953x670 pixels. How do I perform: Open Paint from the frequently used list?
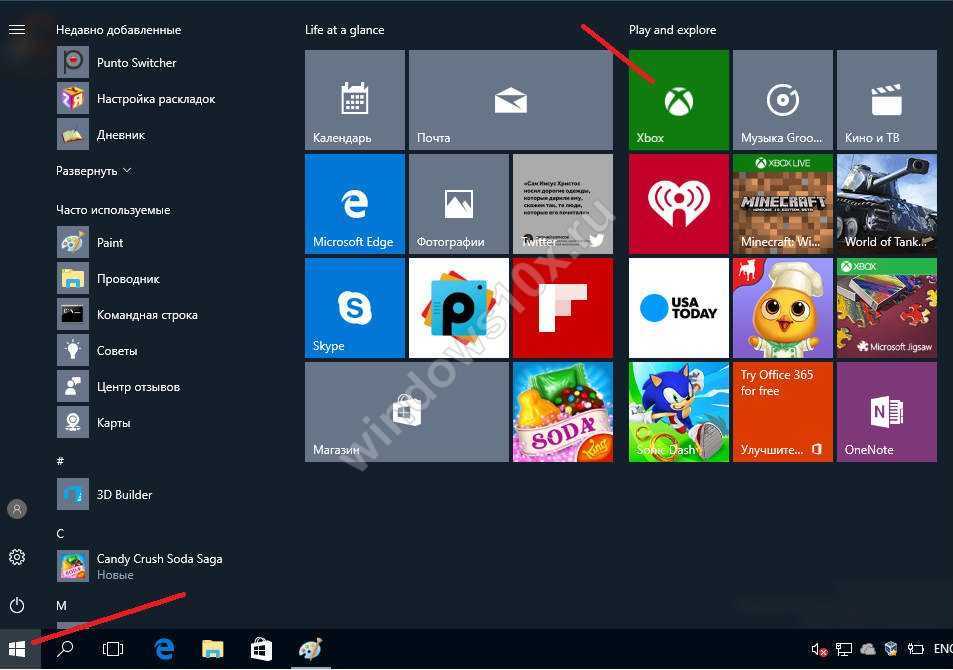pyautogui.click(x=110, y=243)
